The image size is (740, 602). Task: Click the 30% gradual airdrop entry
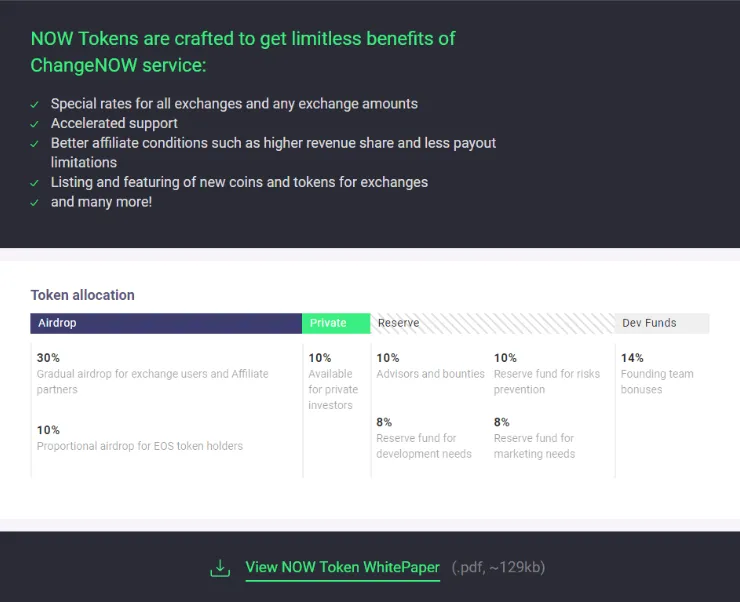coord(152,374)
